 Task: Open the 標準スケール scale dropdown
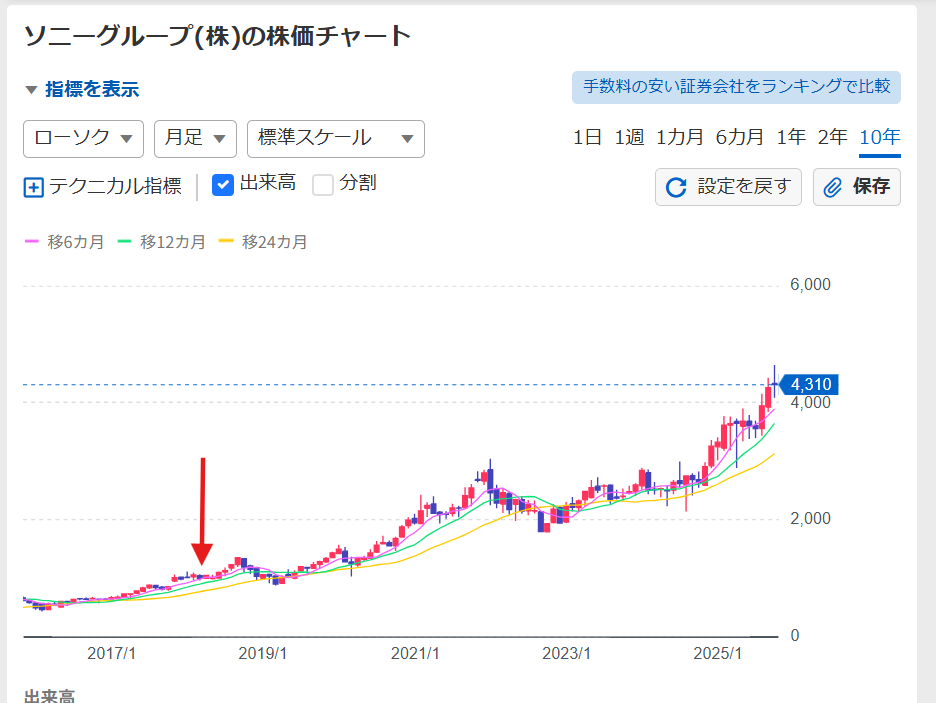335,139
